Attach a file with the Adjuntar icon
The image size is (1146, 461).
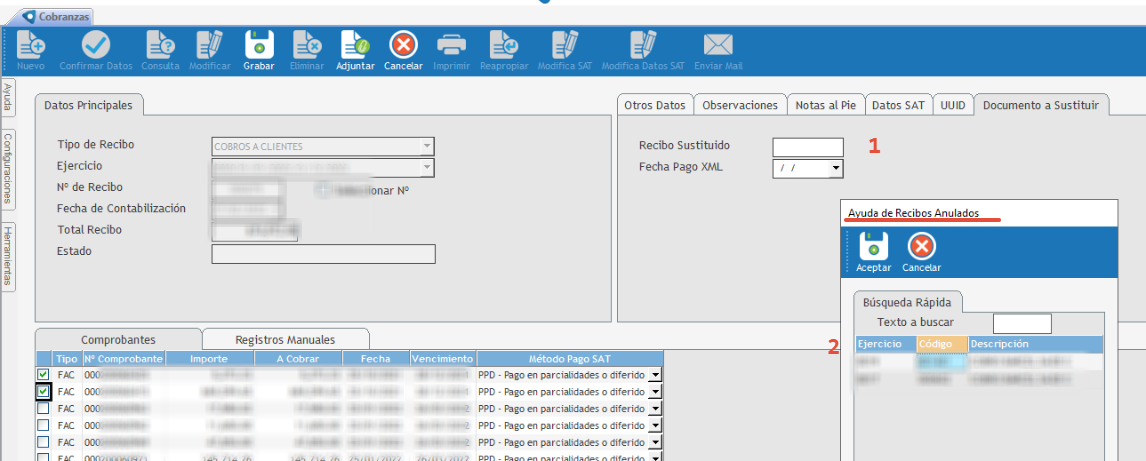coord(355,45)
